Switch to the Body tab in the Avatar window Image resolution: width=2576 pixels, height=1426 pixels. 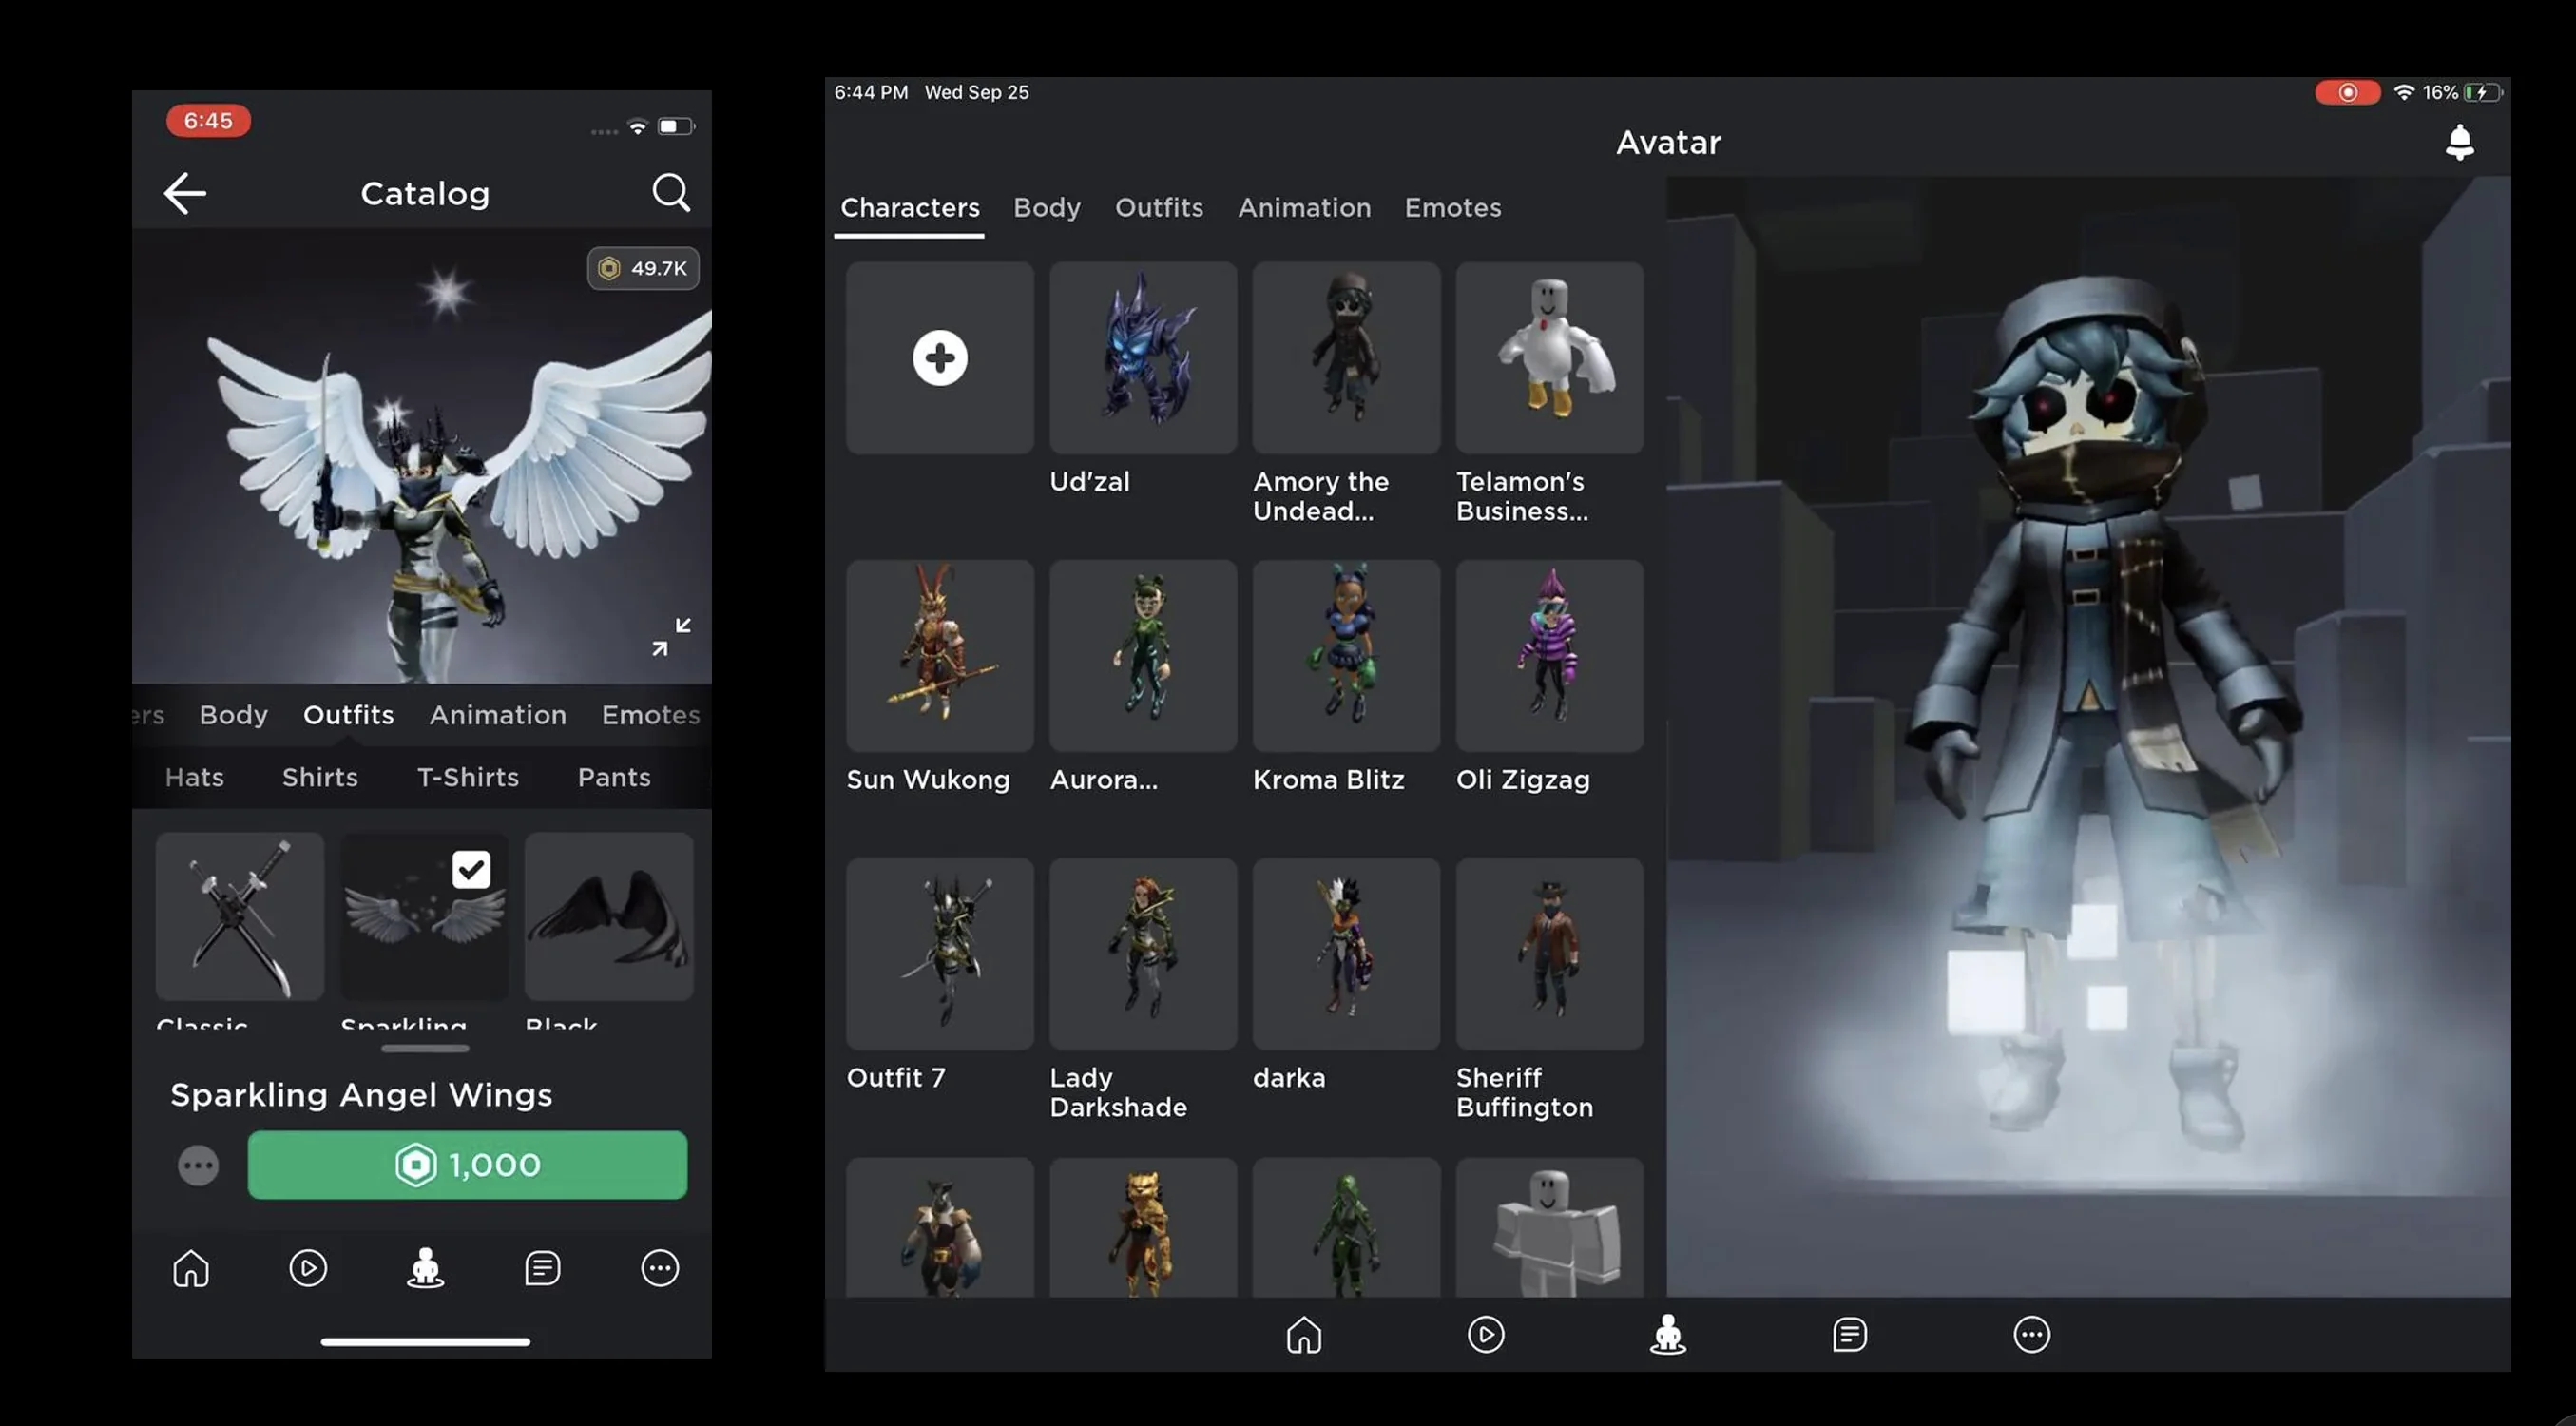[x=1047, y=208]
